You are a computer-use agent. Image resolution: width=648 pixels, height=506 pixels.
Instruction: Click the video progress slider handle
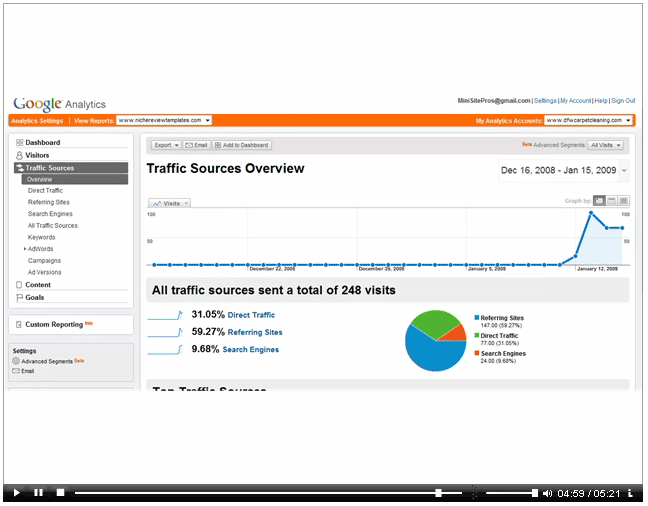pos(438,493)
